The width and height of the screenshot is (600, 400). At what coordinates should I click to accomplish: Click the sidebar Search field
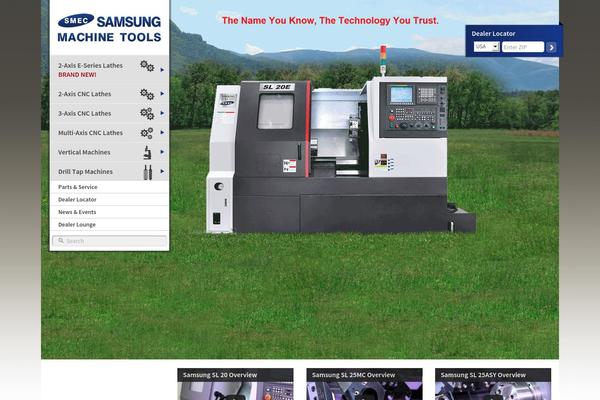coord(109,241)
